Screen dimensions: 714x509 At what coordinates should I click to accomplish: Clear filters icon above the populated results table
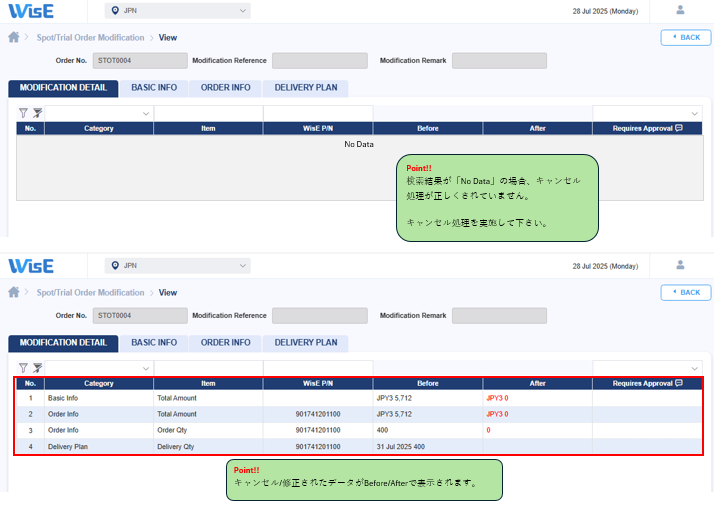pos(37,368)
